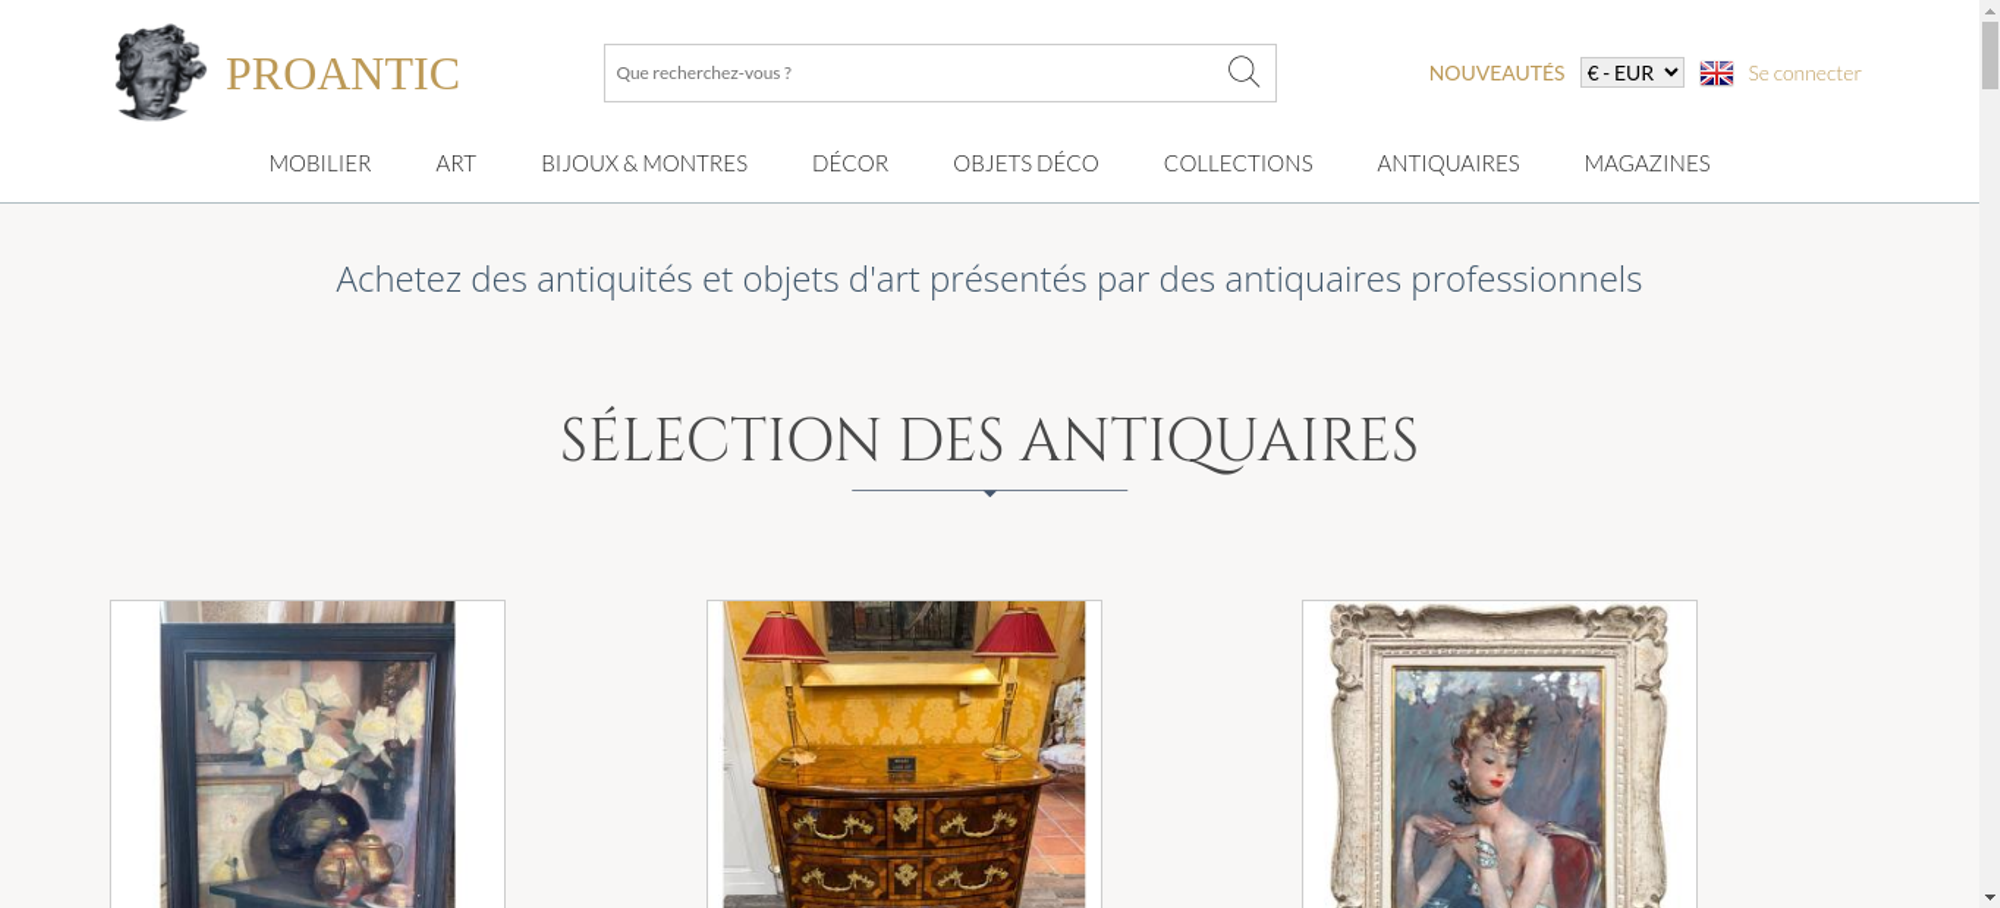Click the Se connecter link
The height and width of the screenshot is (908, 2000).
click(1804, 73)
